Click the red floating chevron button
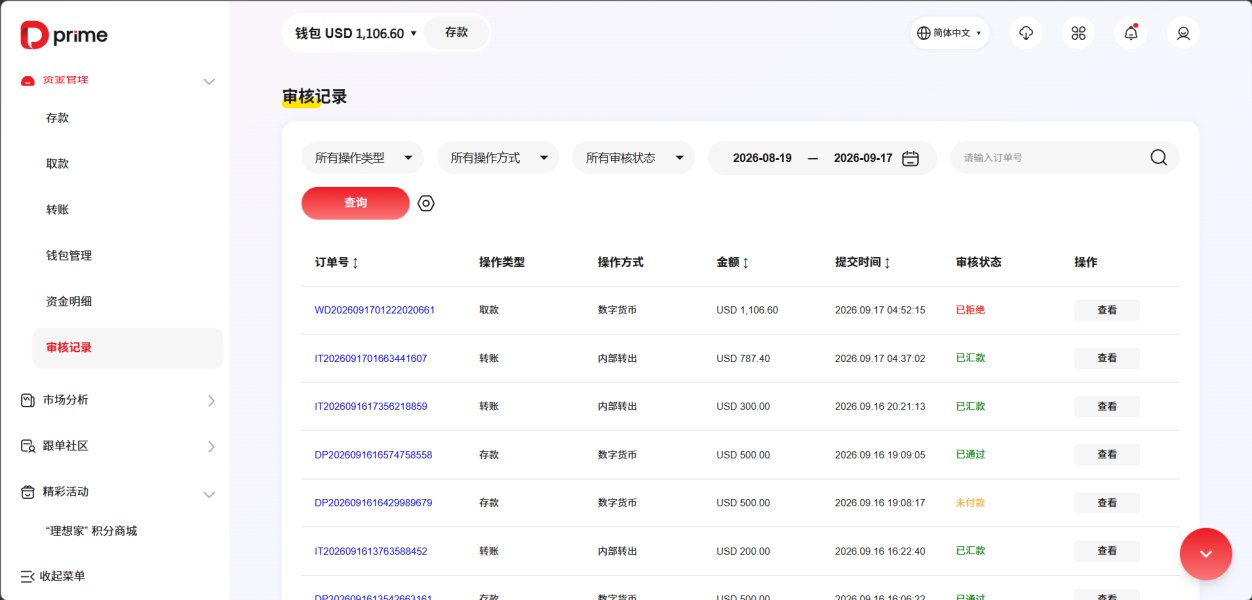This screenshot has height=600, width=1252. pos(1206,554)
